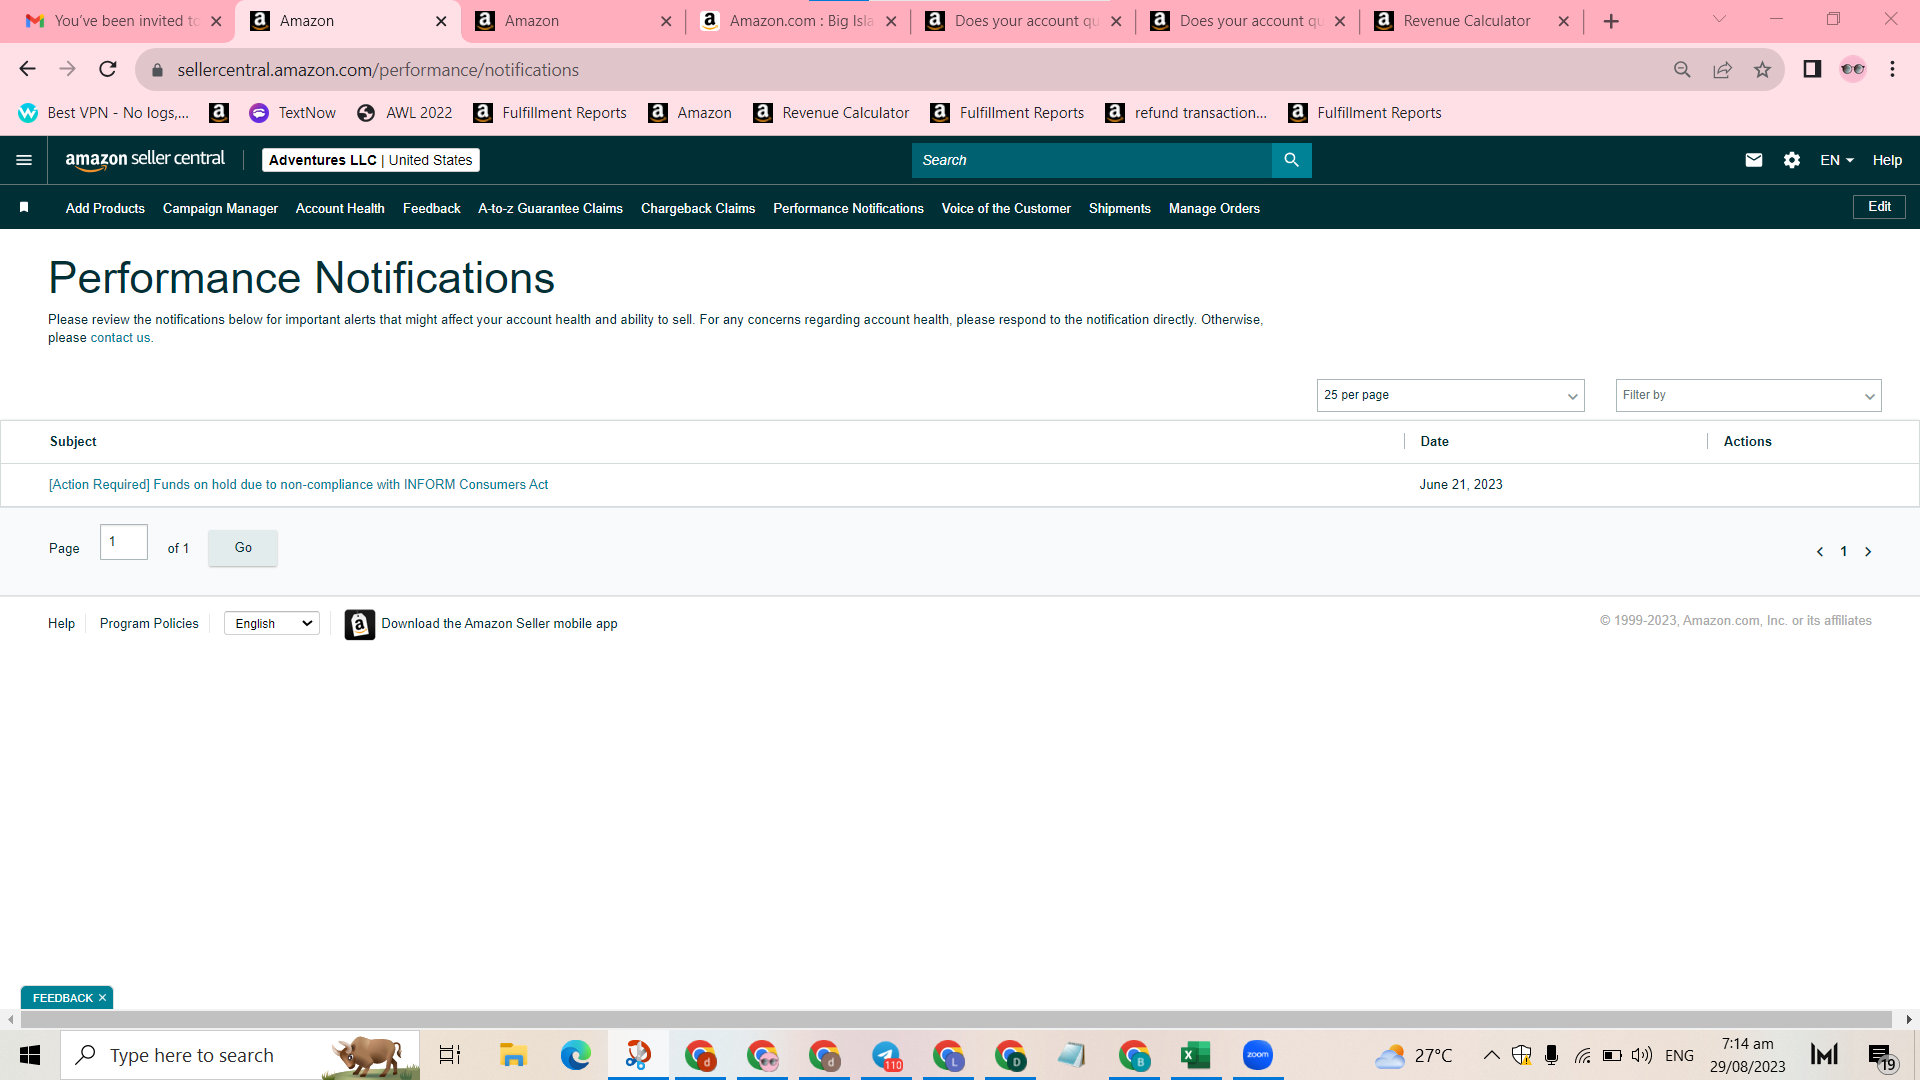Switch to Amazon.com Big Isla tab

pos(798,21)
